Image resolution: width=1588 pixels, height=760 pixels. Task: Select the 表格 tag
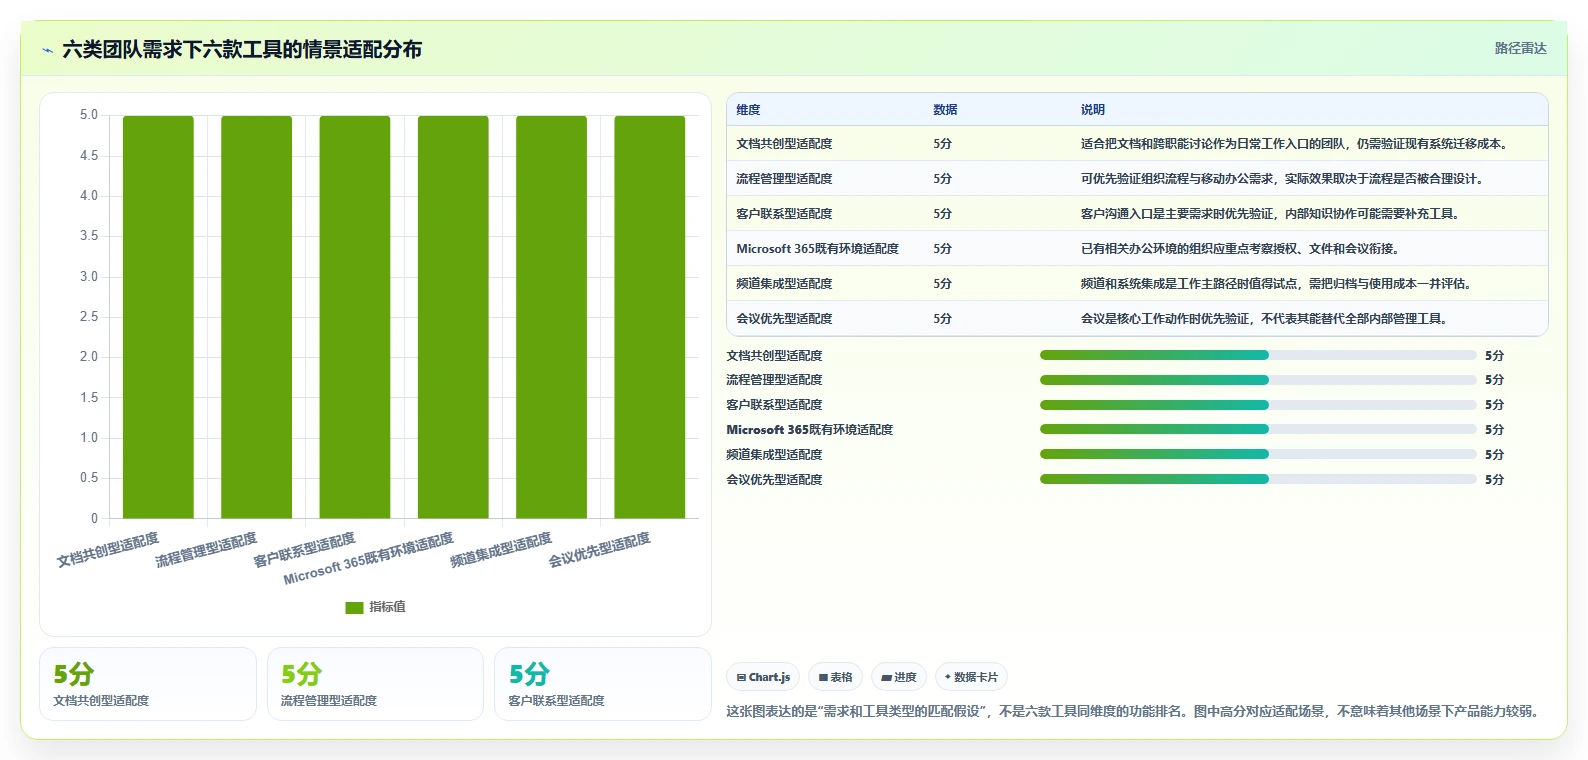coord(835,677)
